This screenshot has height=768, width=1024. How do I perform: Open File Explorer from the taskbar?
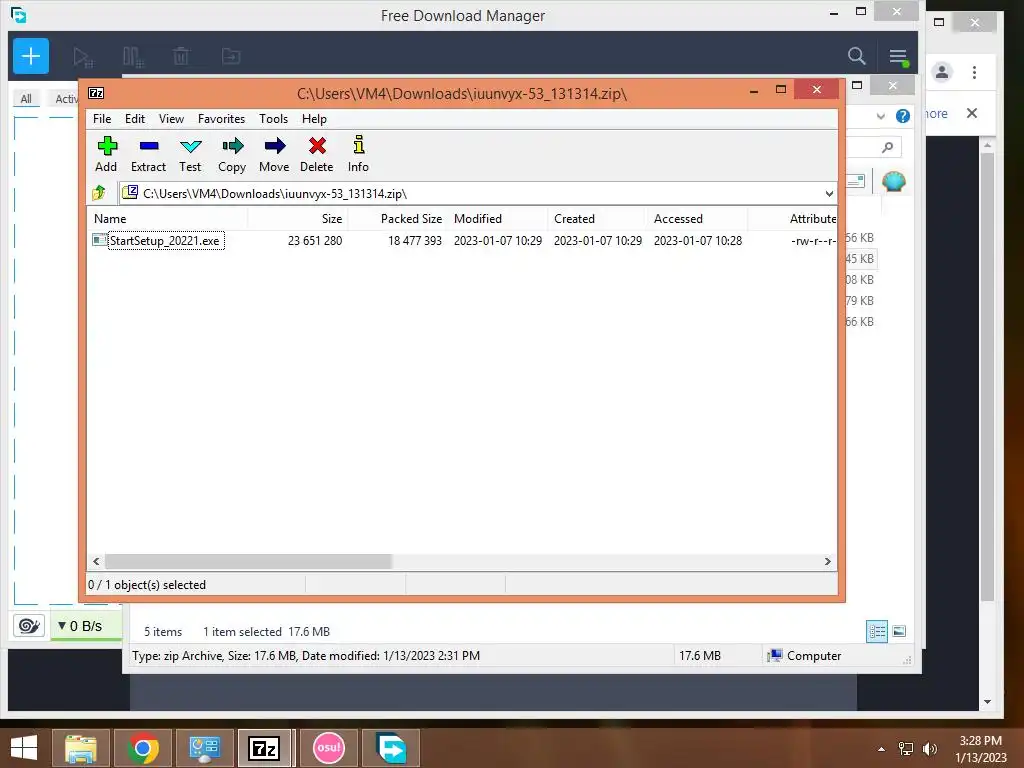81,748
